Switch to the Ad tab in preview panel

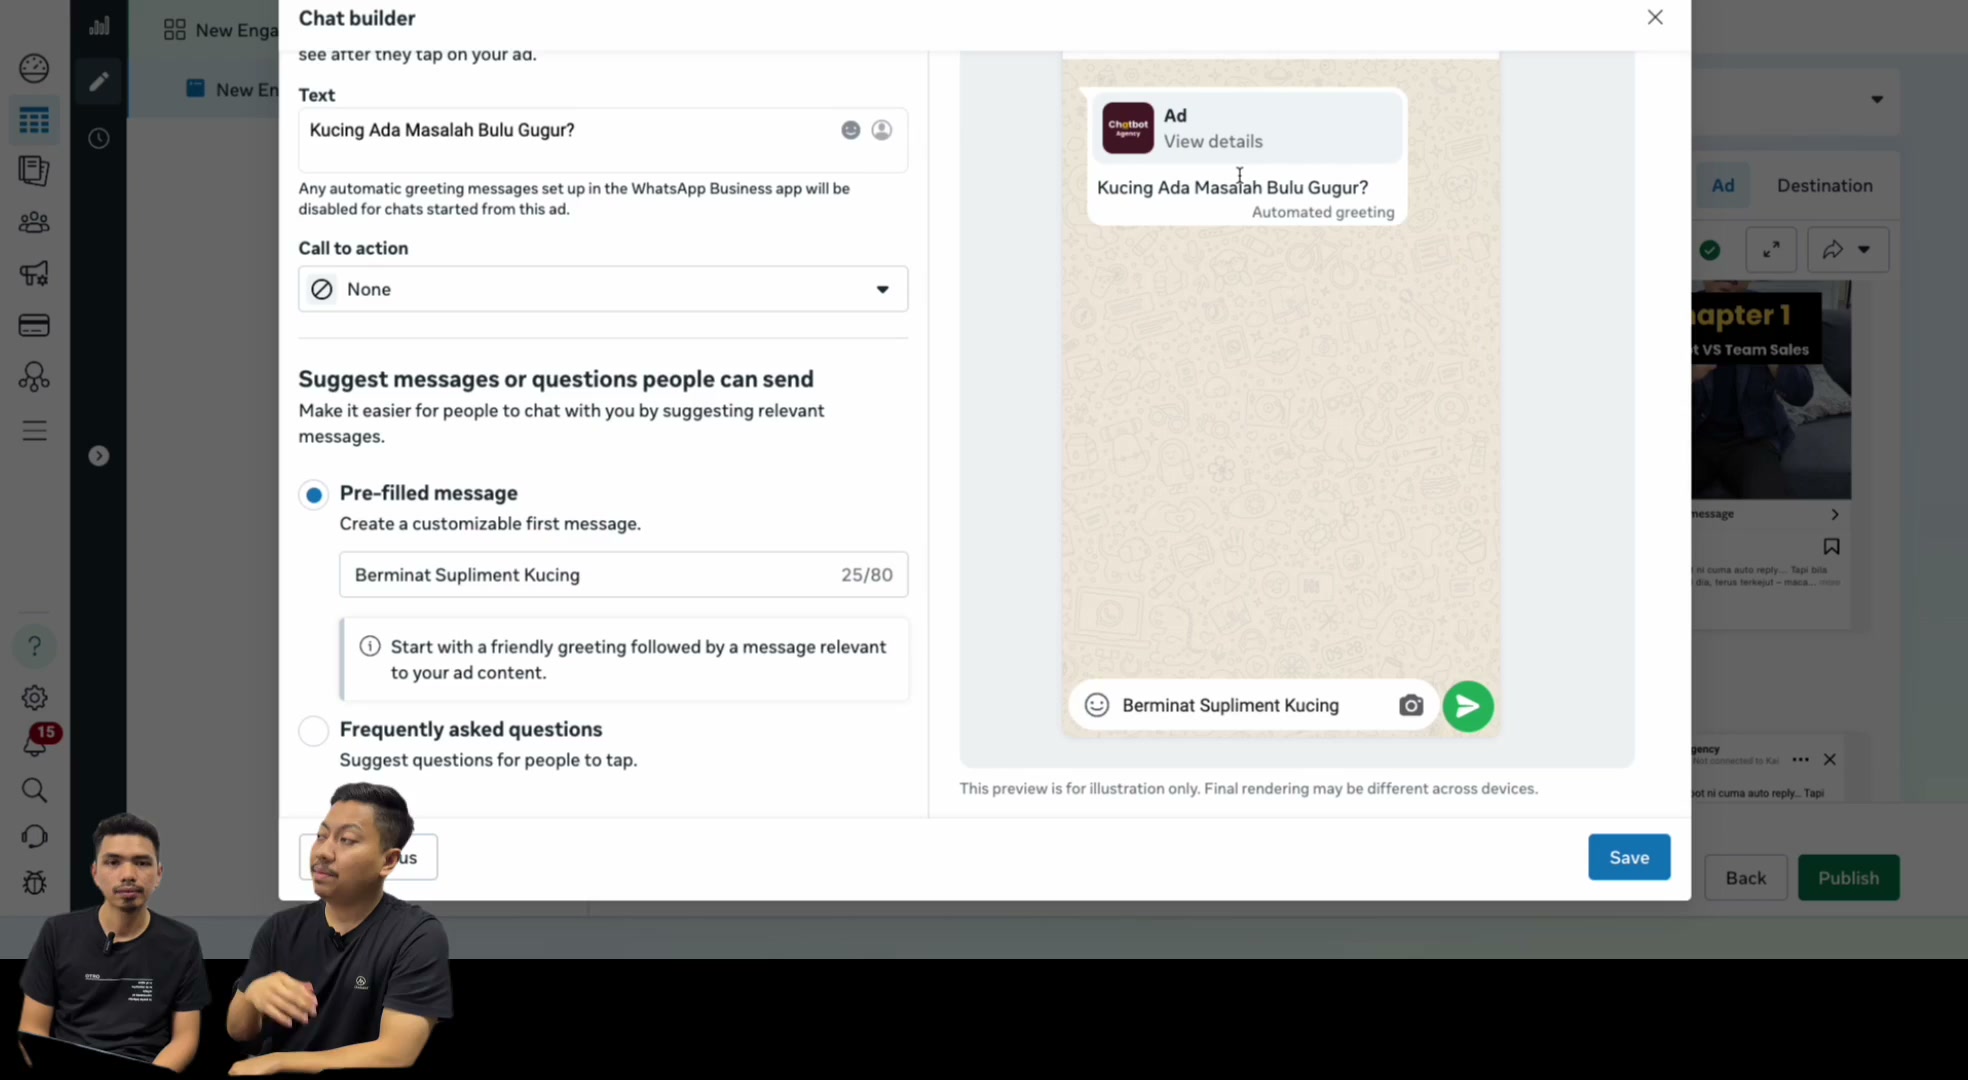coord(1722,185)
